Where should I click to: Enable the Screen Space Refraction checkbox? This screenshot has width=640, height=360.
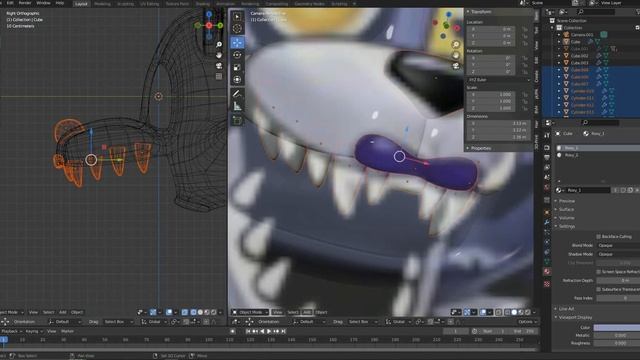[598, 272]
